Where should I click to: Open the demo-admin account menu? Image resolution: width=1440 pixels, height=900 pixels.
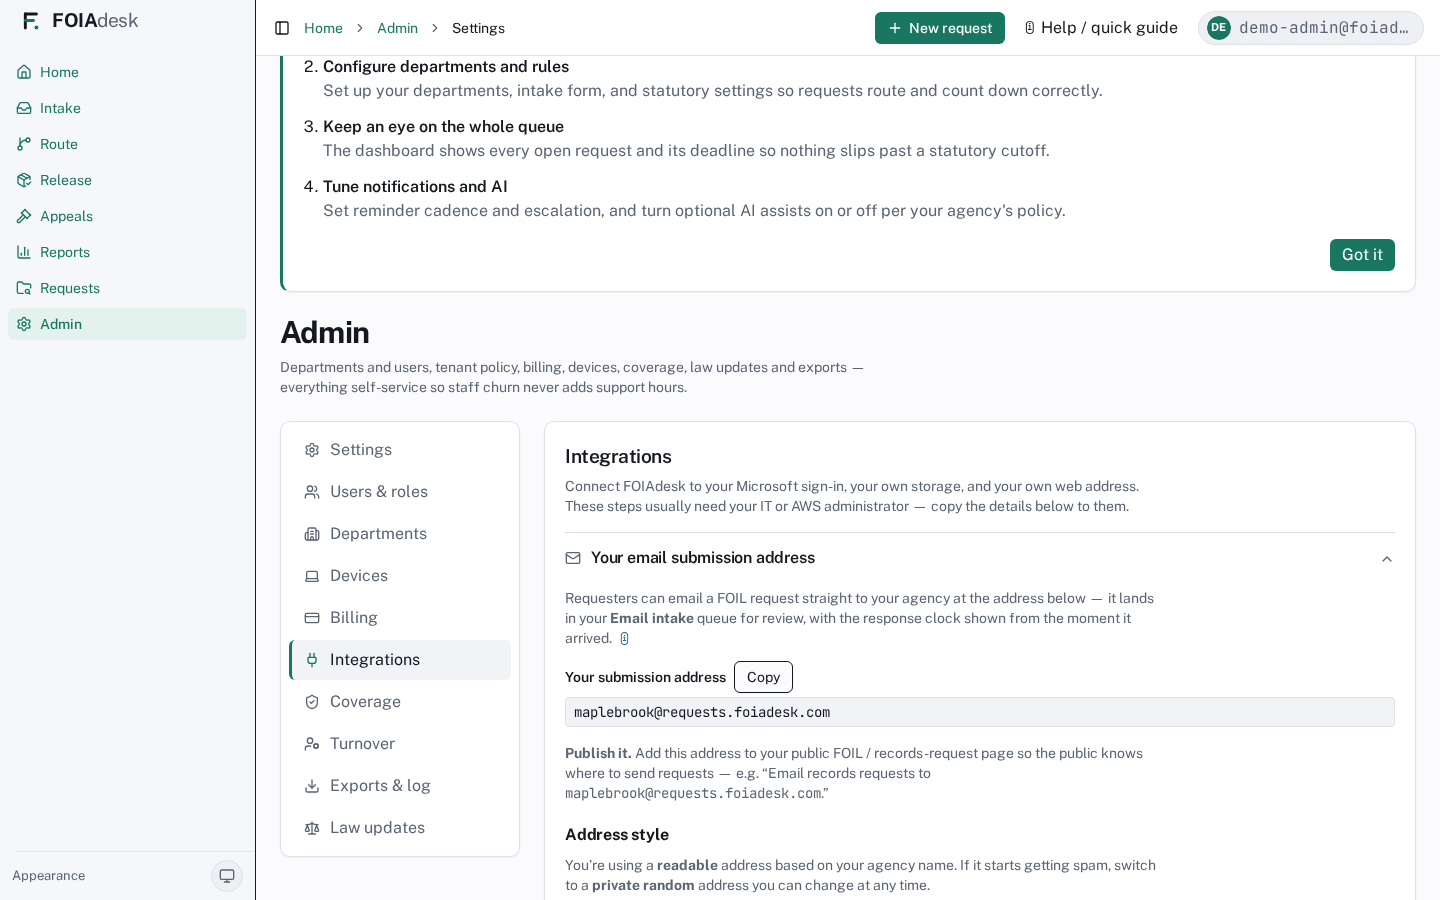coord(1311,28)
